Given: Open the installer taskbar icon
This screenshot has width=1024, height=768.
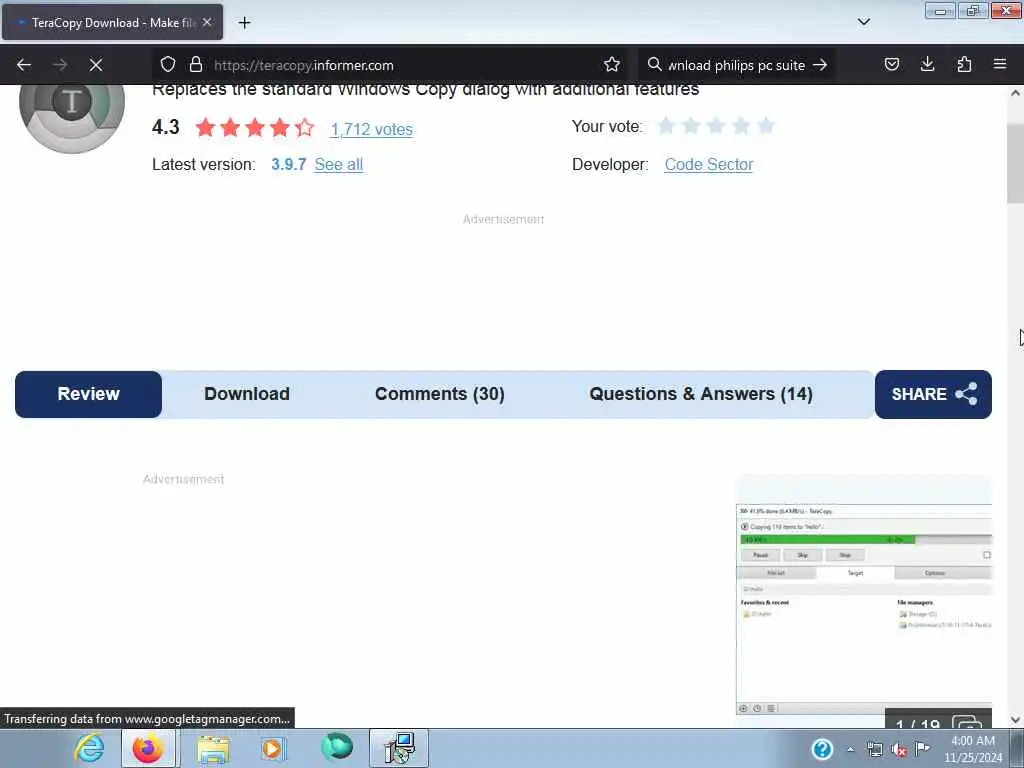Looking at the screenshot, I should tap(399, 748).
